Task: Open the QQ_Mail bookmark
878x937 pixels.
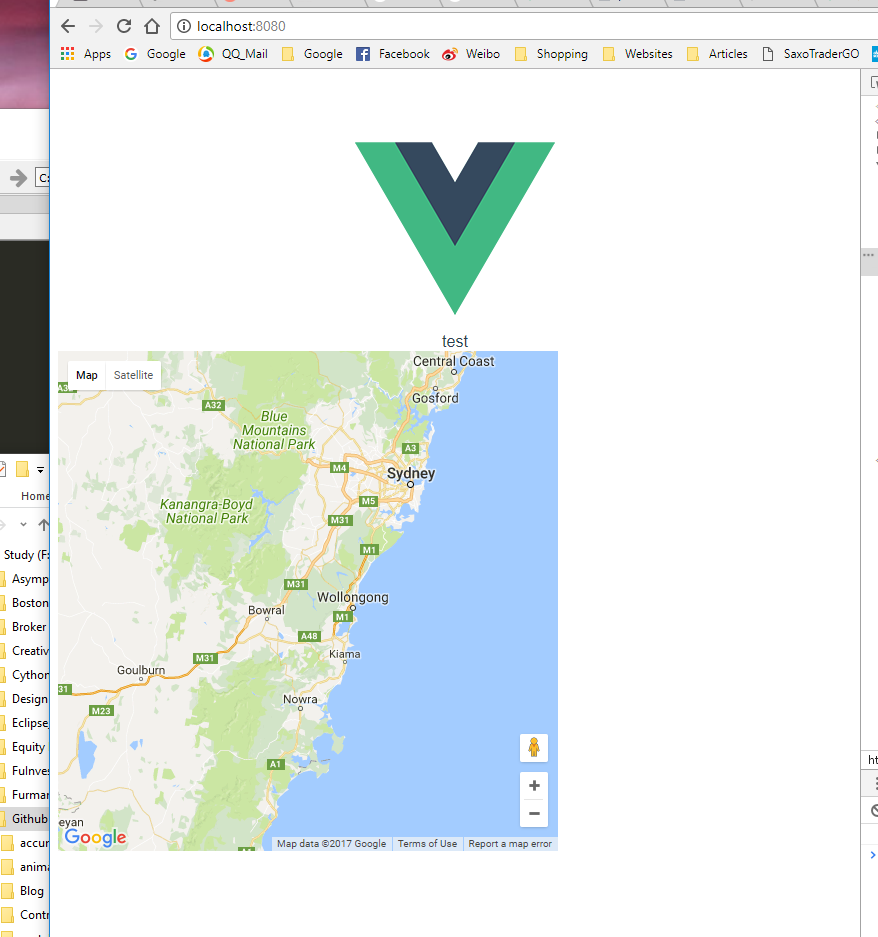Action: [x=233, y=54]
